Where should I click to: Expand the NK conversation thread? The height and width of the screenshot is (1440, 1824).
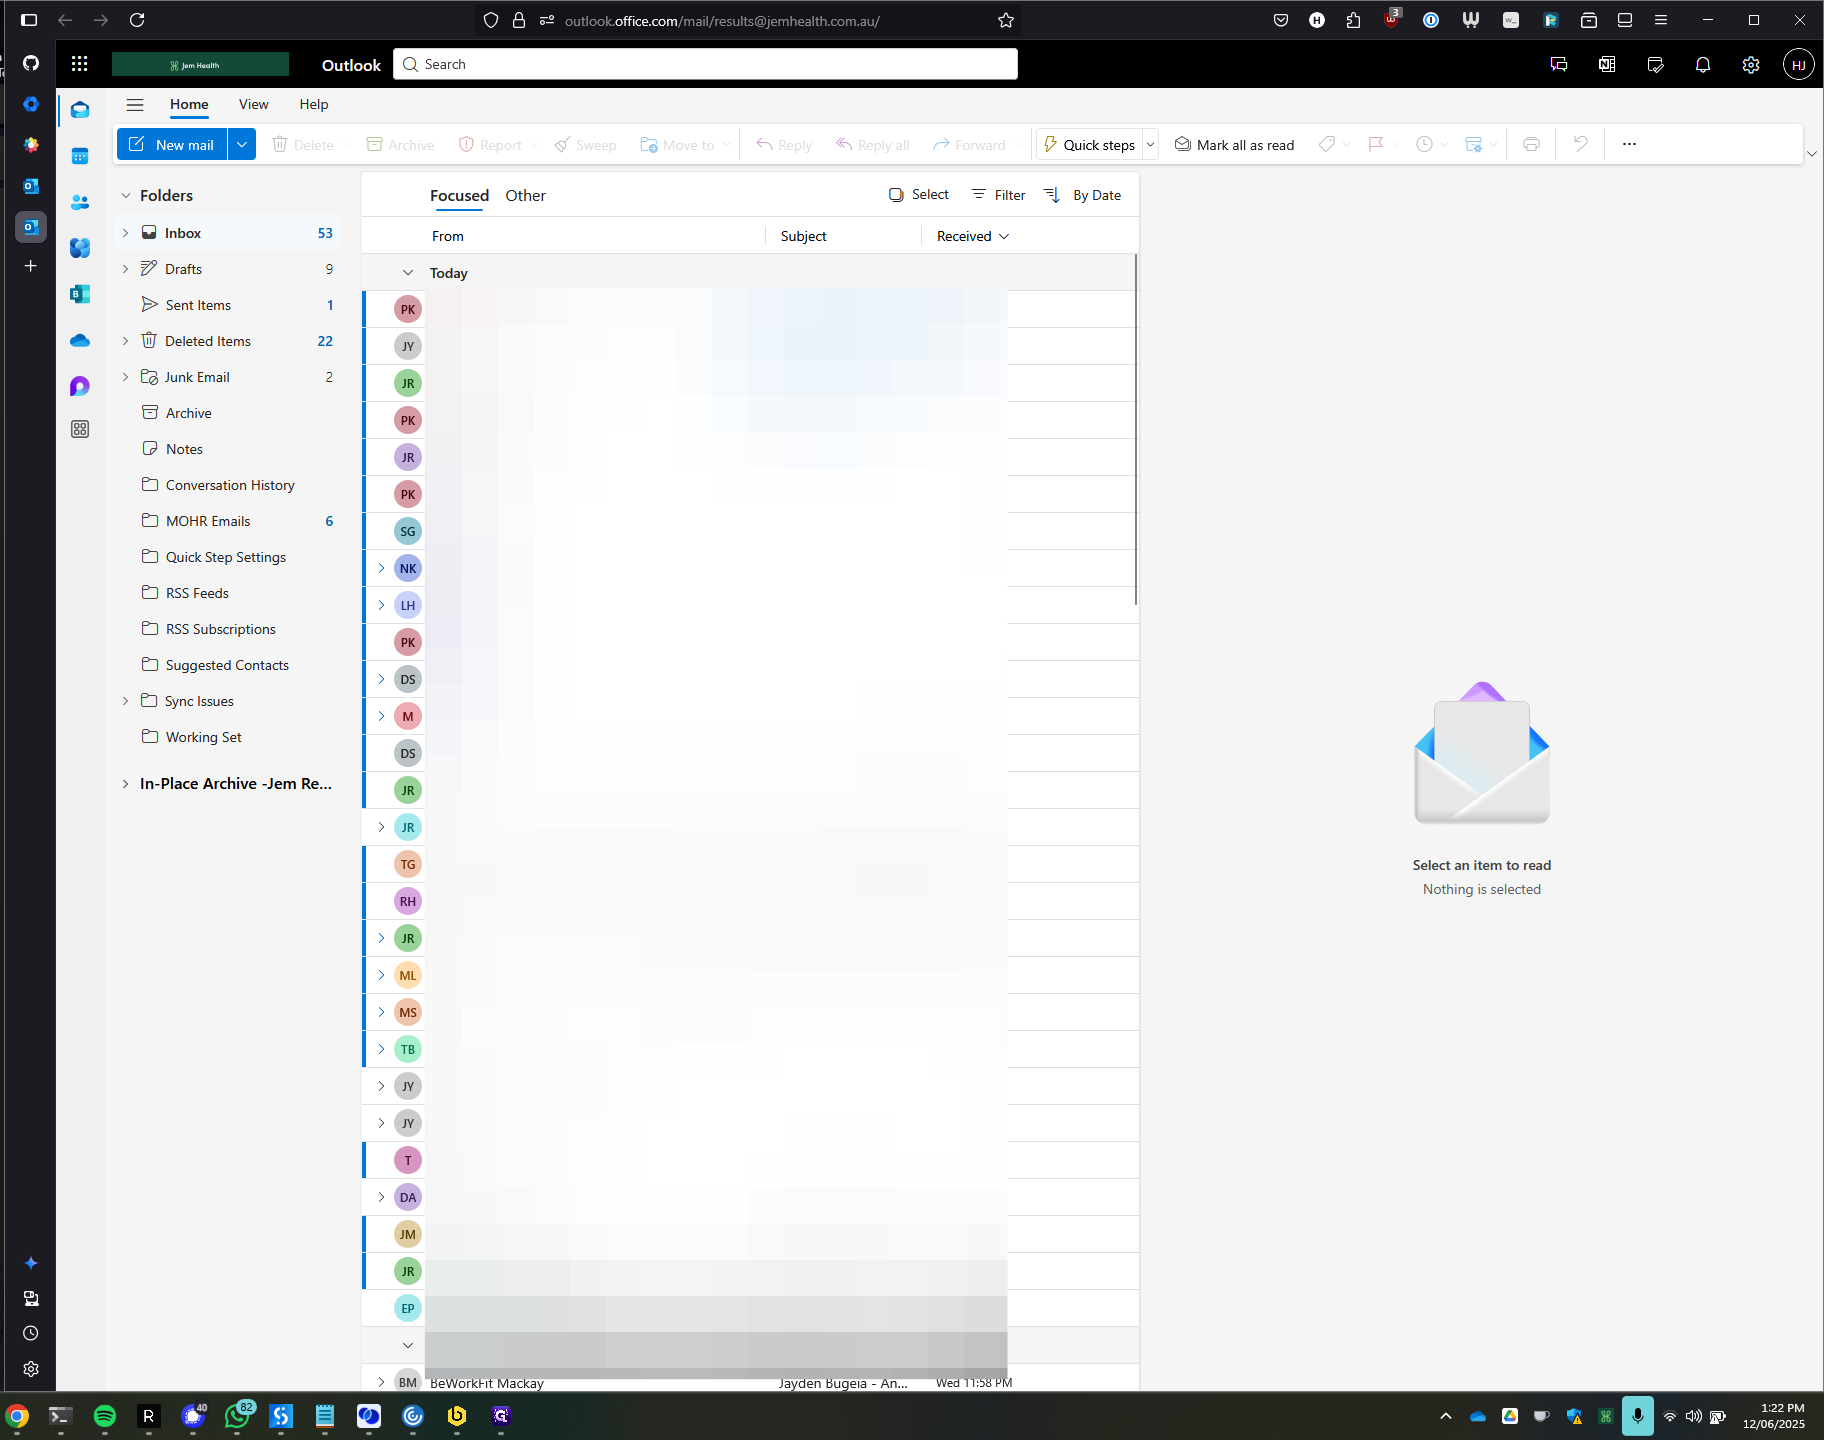pyautogui.click(x=381, y=568)
